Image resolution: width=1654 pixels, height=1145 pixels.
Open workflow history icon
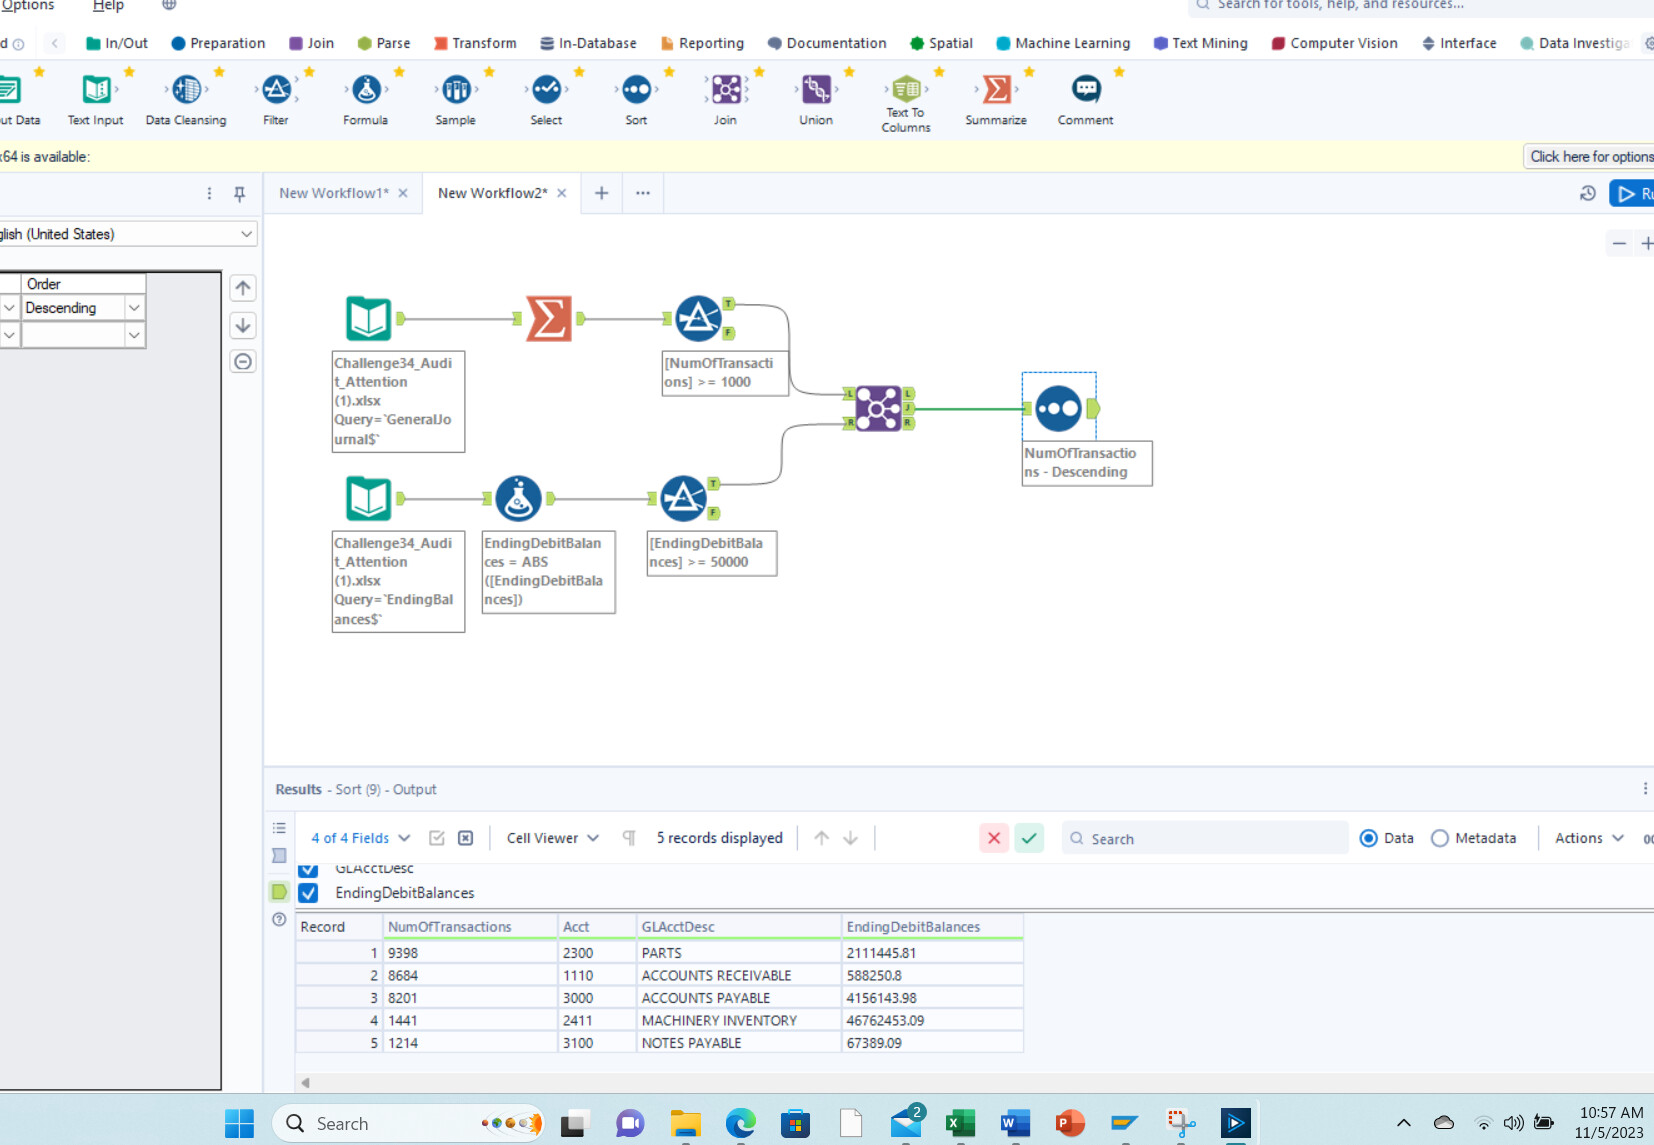[x=1587, y=194]
